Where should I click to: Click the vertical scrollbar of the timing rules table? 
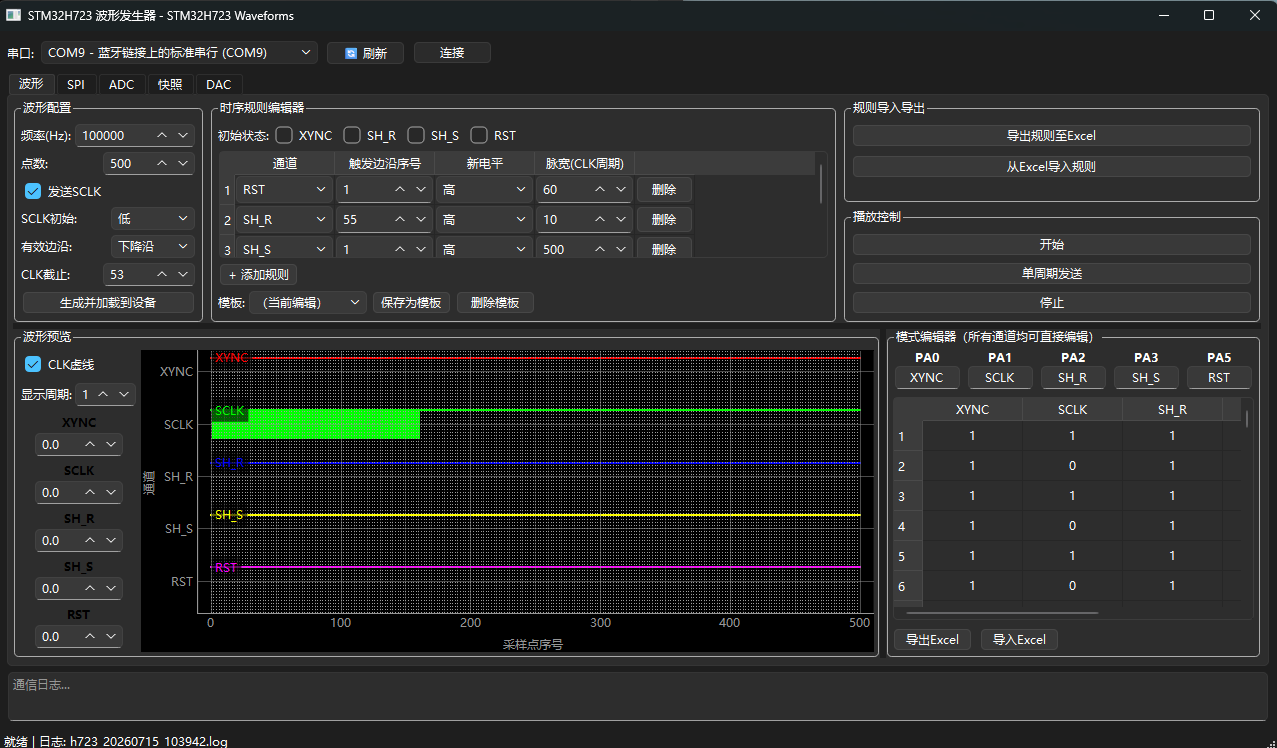coord(822,182)
